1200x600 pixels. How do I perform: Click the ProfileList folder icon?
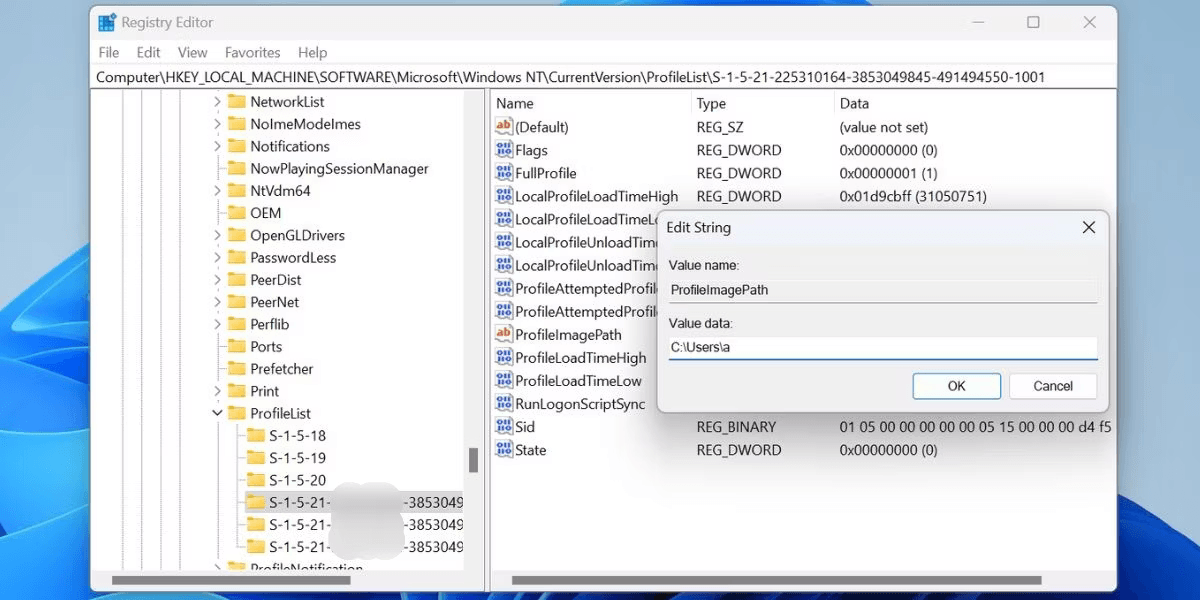[x=236, y=412]
